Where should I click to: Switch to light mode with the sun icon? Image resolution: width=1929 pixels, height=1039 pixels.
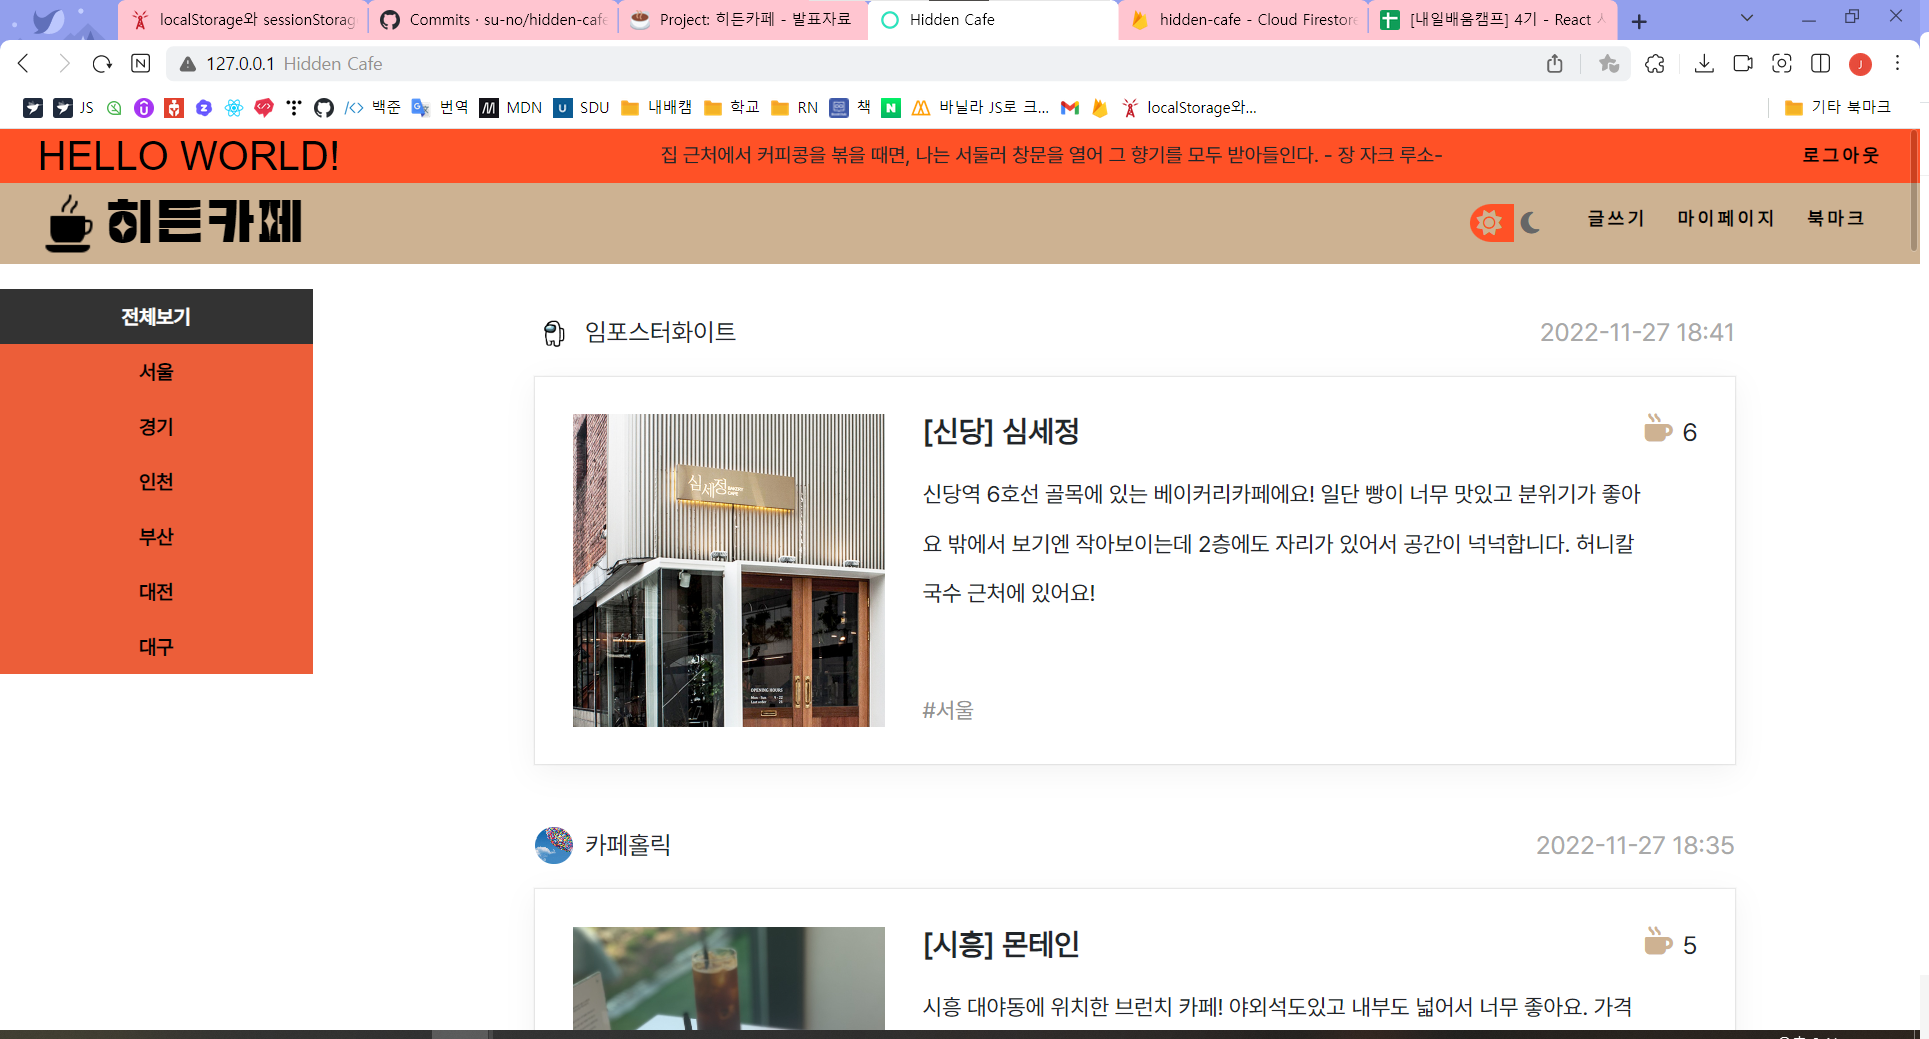[x=1490, y=222]
